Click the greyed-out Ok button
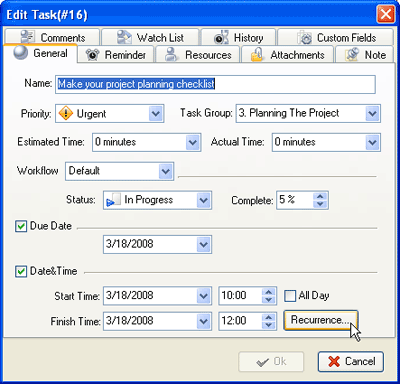 (x=271, y=362)
